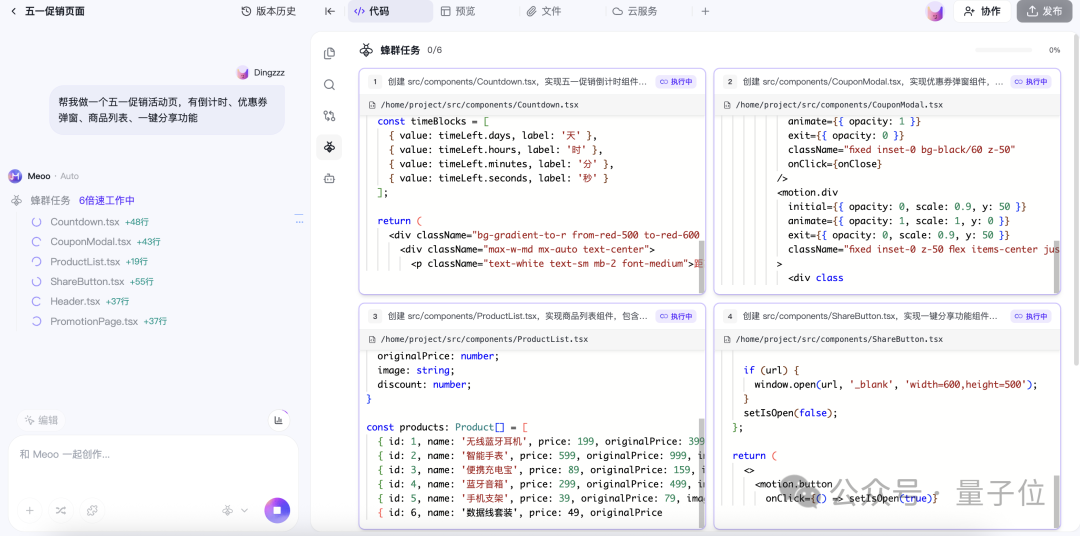Collapse the left panel with arrow icon

329,11
